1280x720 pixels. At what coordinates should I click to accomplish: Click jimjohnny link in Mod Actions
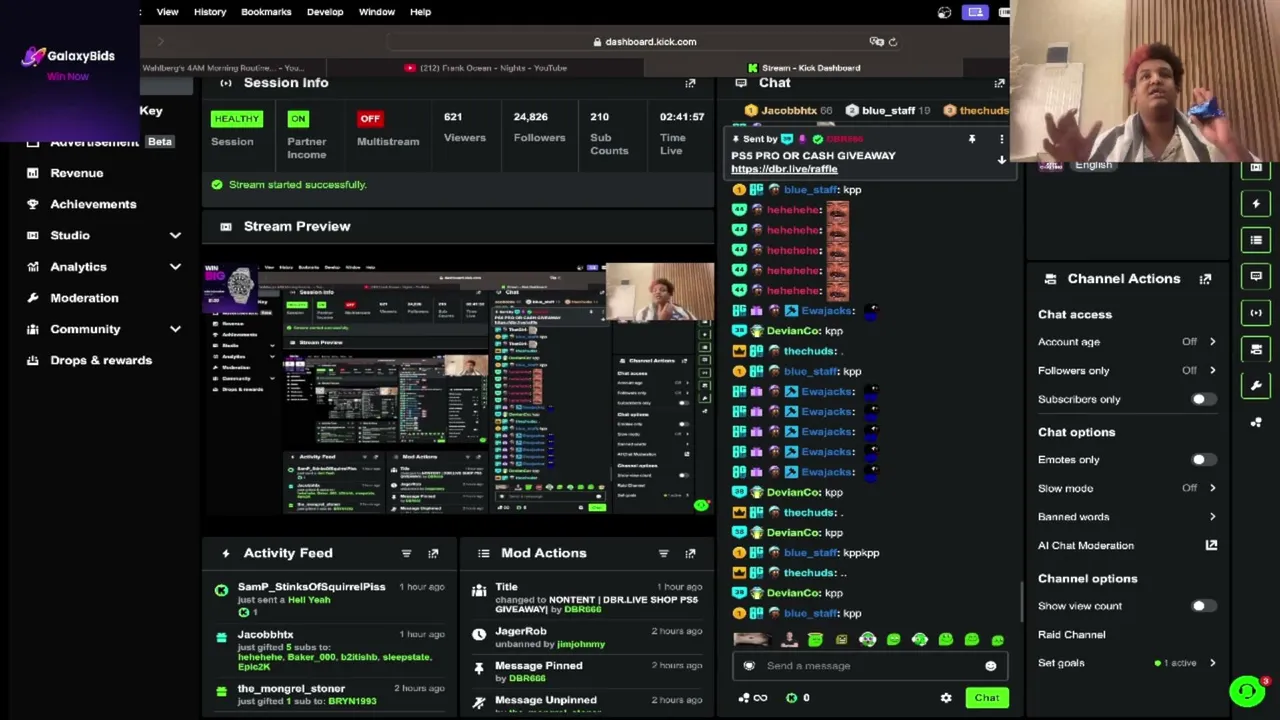click(x=580, y=644)
